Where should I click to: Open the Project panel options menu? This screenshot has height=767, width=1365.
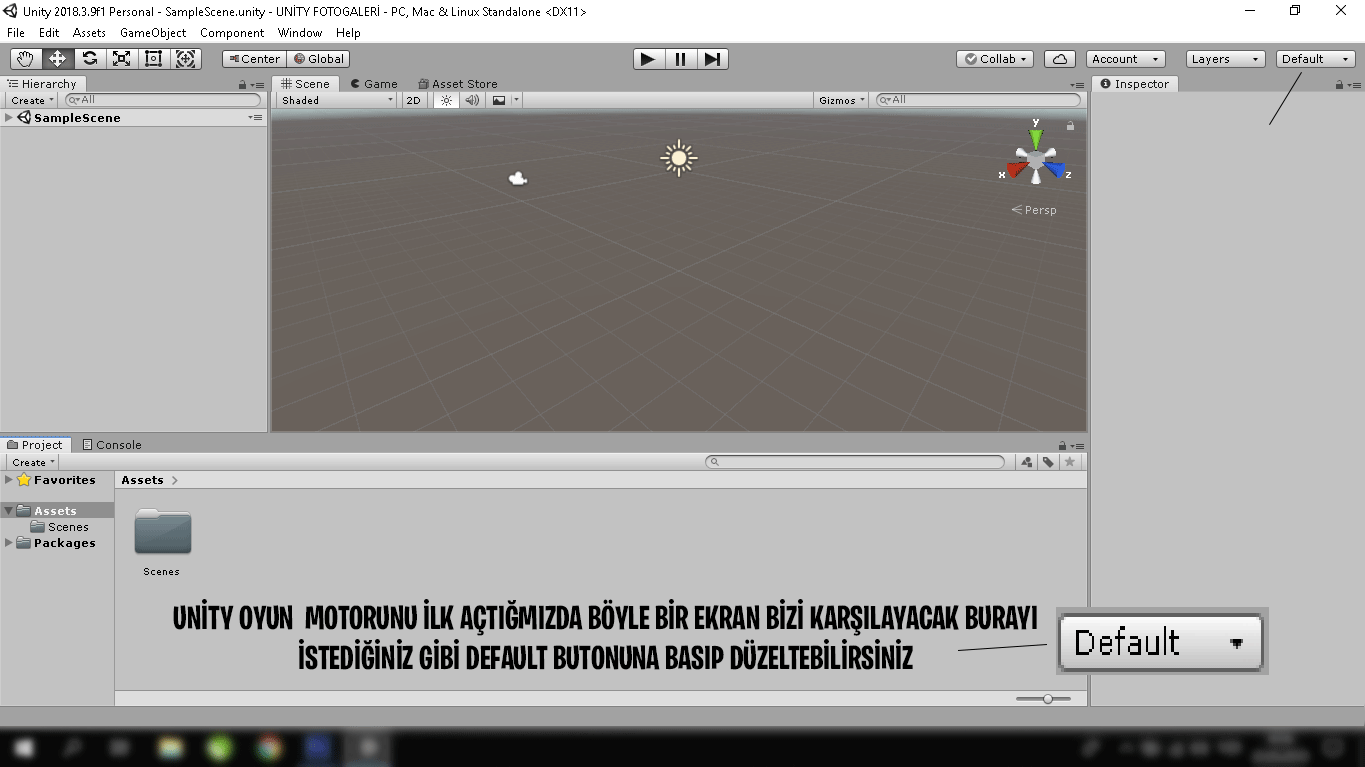[x=1077, y=446]
